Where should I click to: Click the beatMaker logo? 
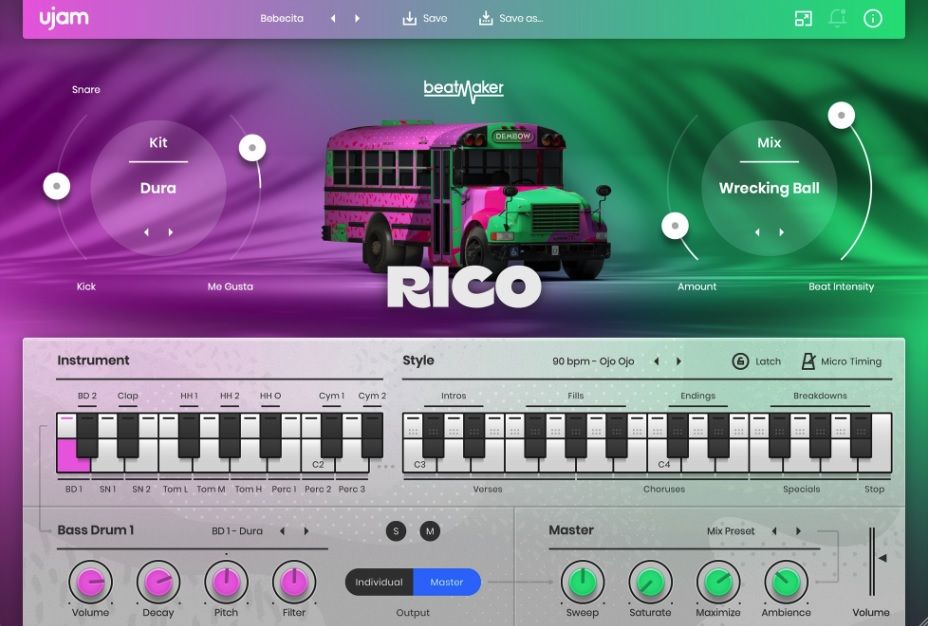click(463, 91)
